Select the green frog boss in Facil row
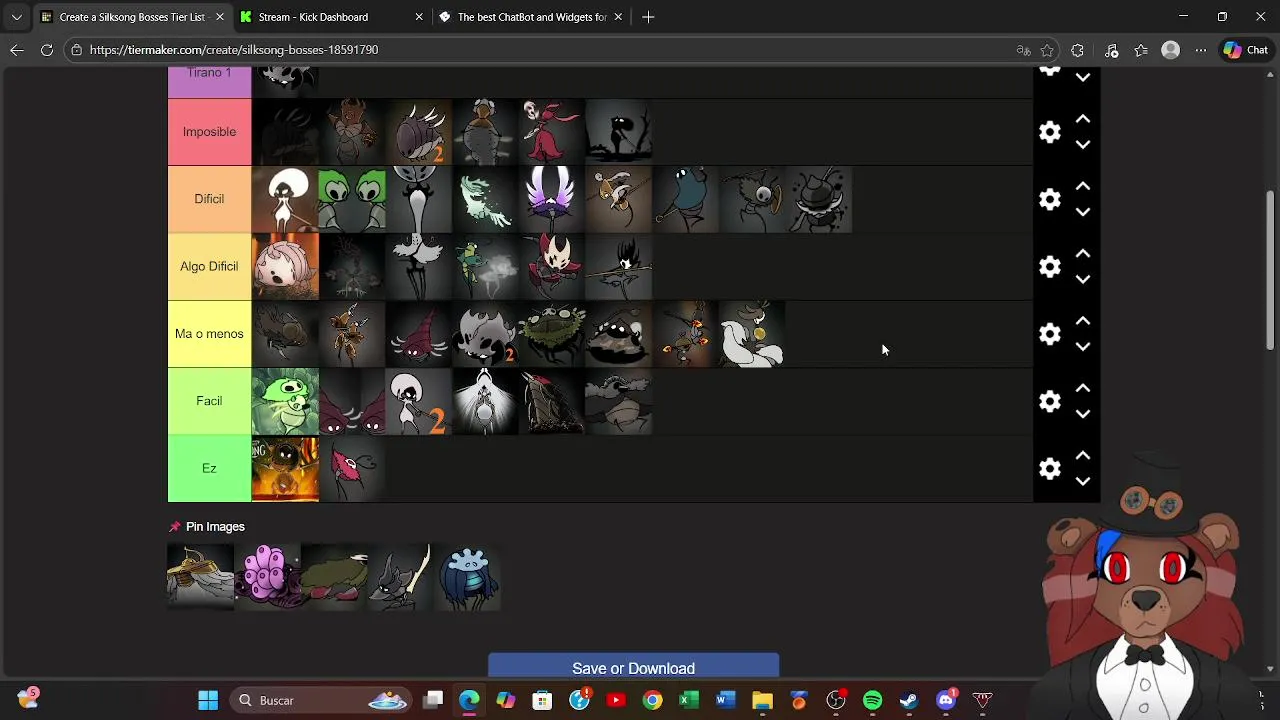1280x720 pixels. (x=285, y=401)
